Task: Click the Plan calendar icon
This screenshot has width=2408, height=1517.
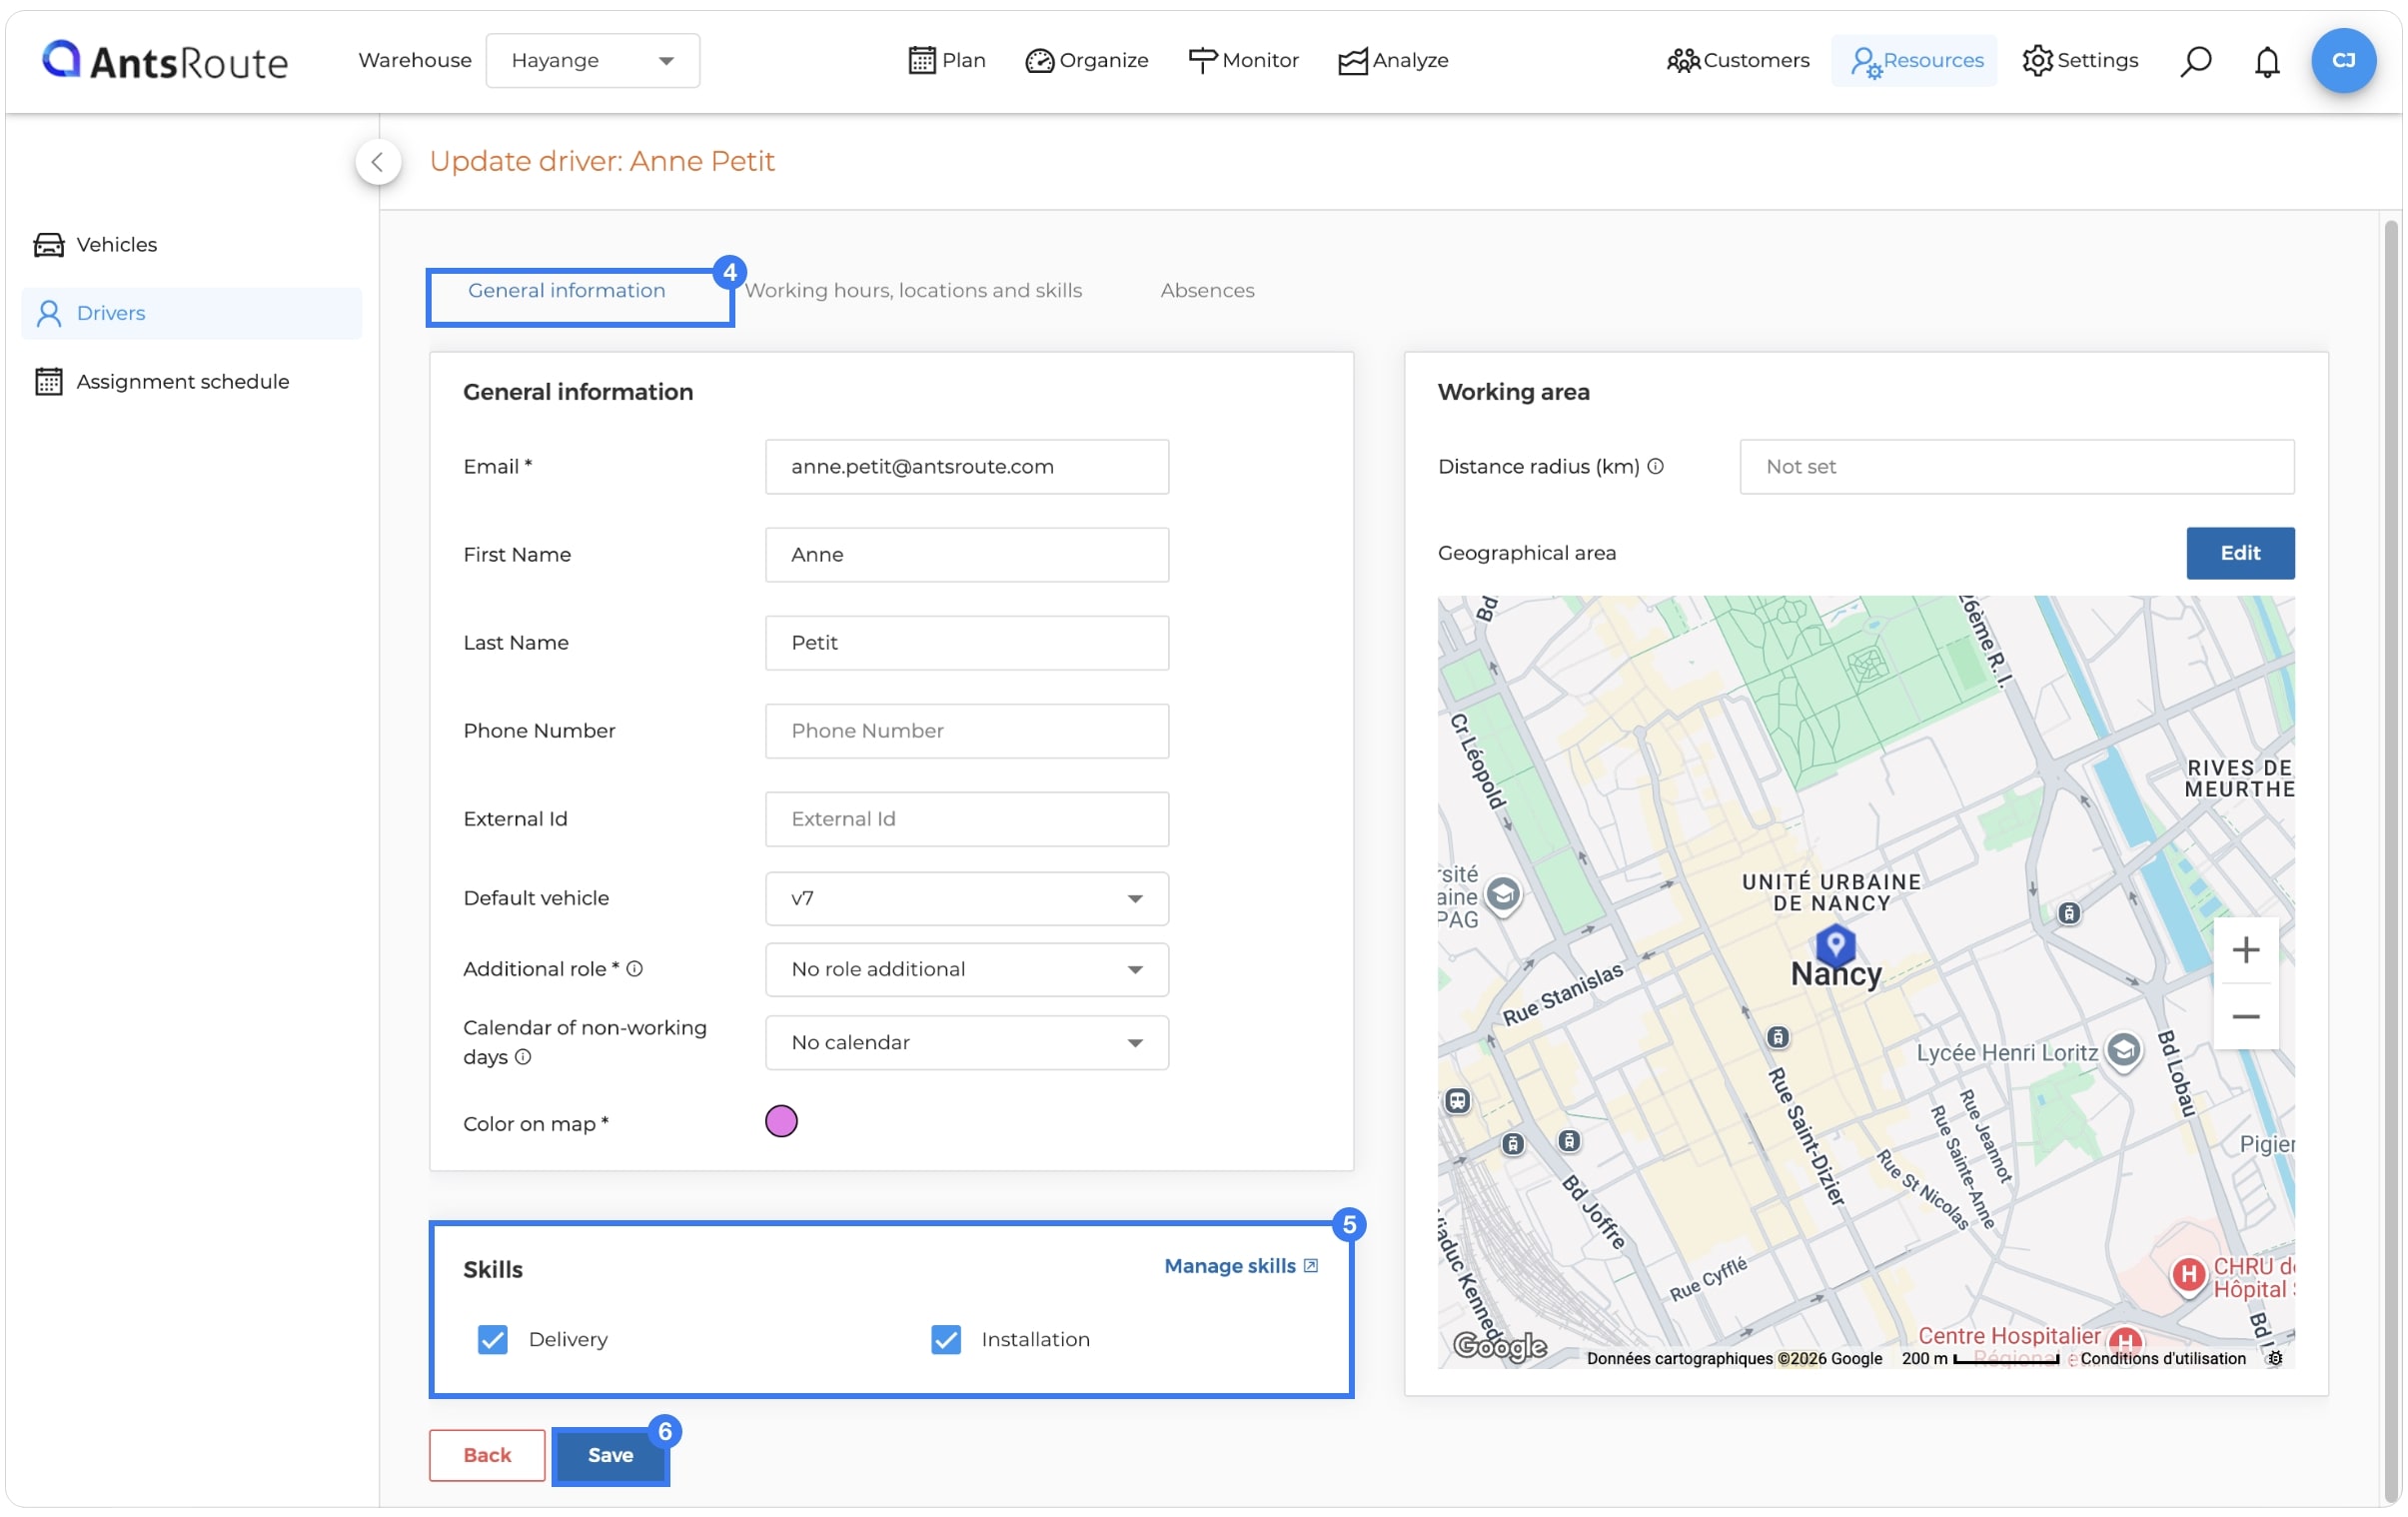Action: click(921, 61)
